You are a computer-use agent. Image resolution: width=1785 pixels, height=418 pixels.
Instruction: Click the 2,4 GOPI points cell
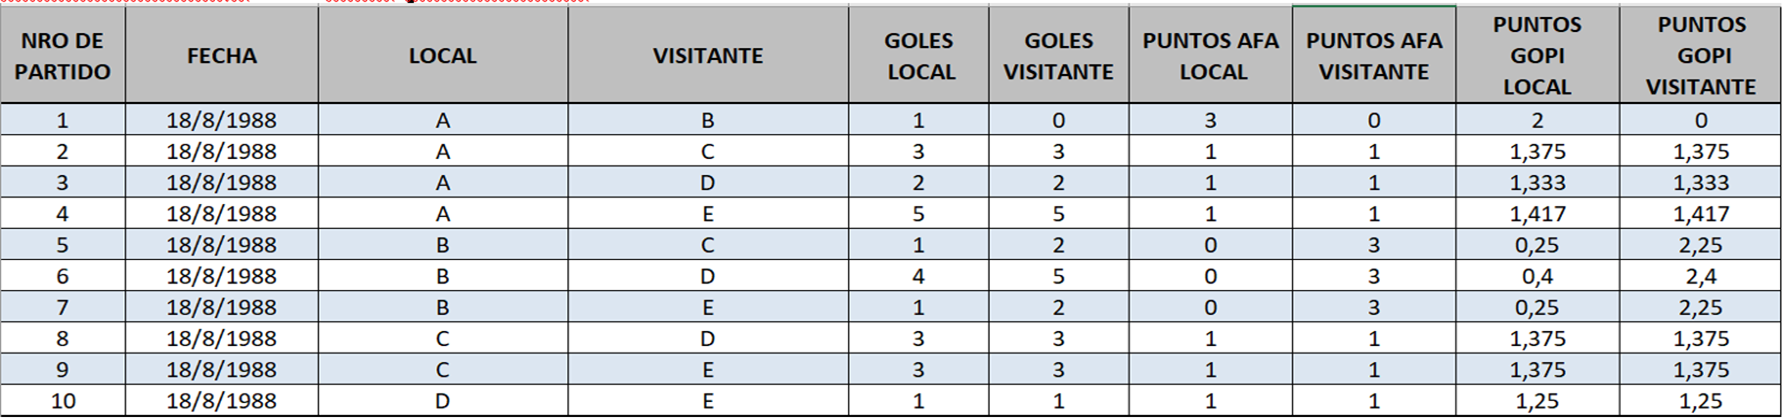1701,276
